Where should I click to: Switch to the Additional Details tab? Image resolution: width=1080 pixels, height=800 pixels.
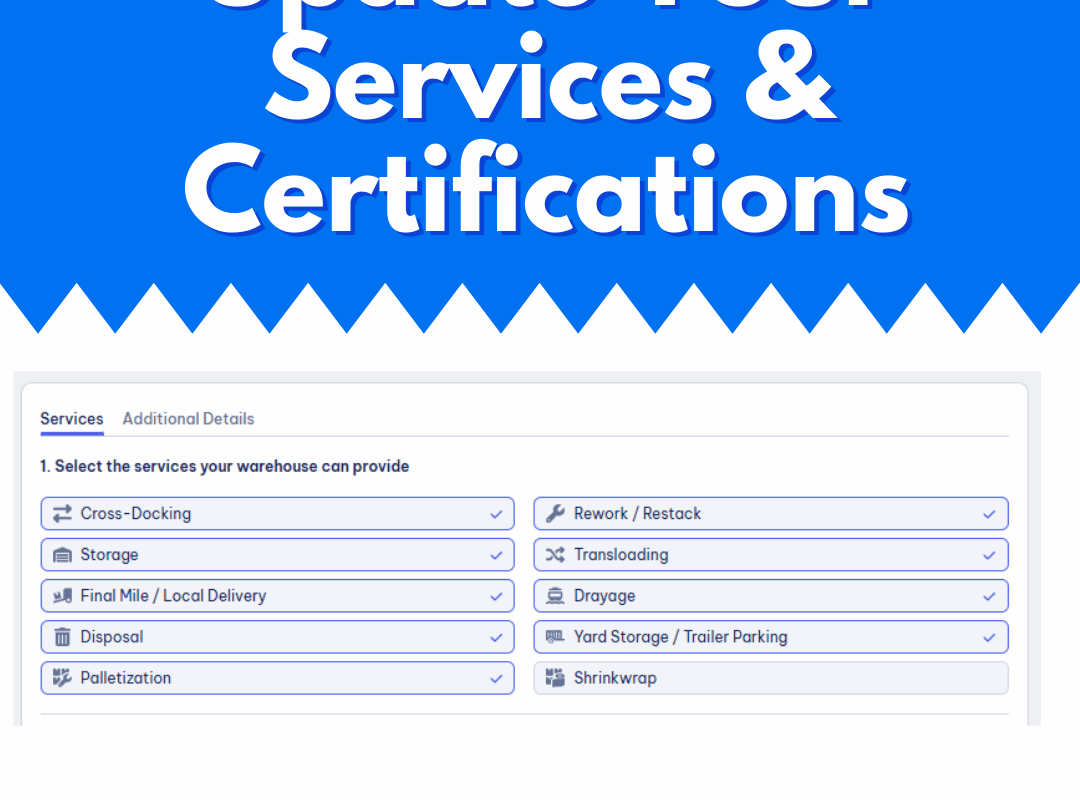(x=188, y=418)
